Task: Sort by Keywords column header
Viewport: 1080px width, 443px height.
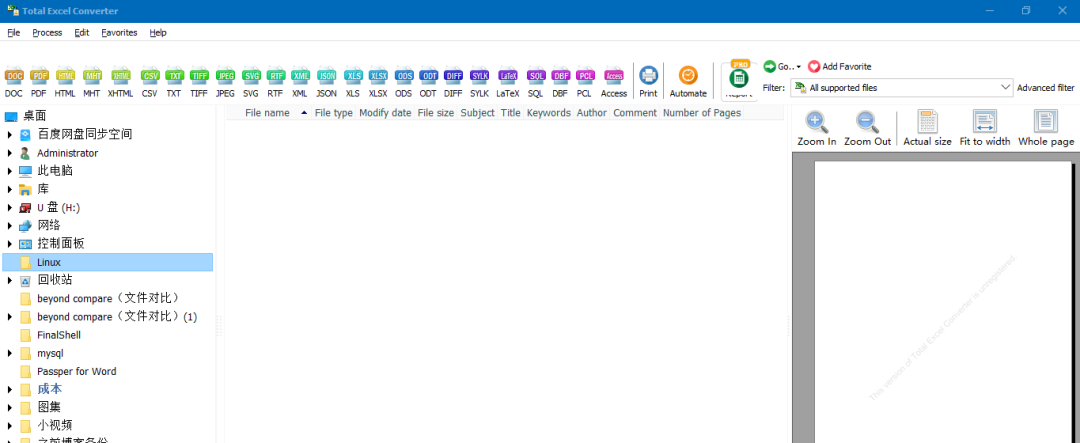Action: point(549,113)
